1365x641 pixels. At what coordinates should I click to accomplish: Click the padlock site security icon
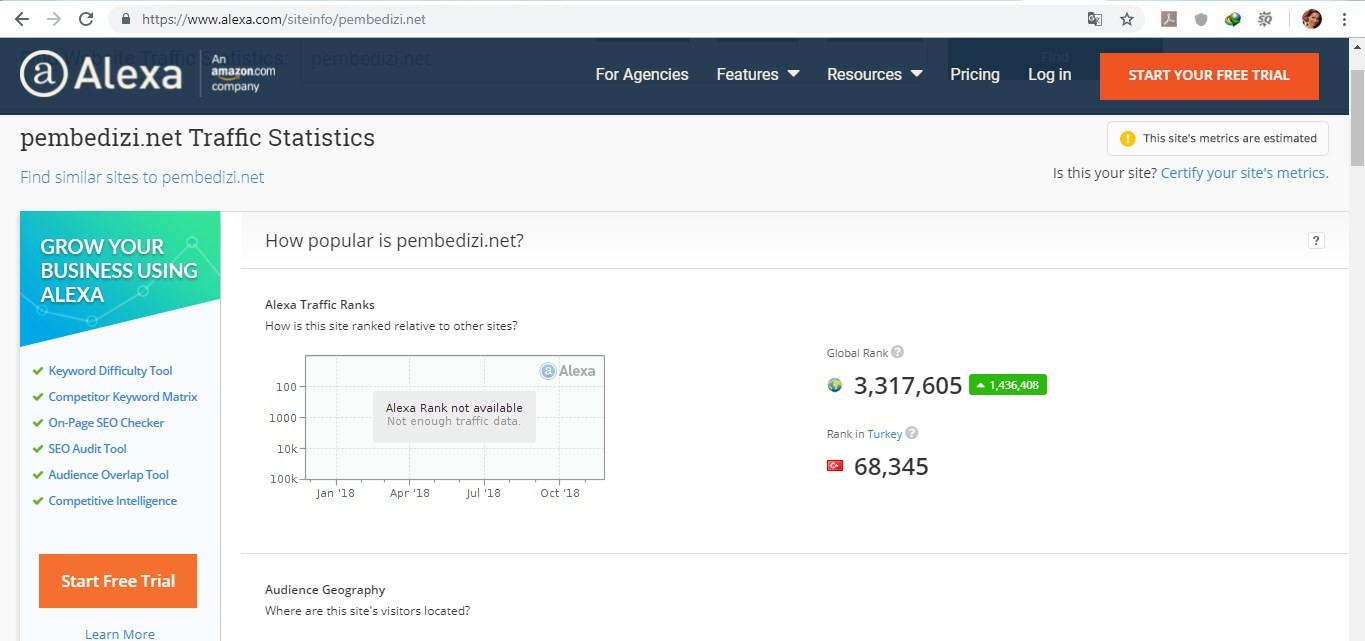coord(126,19)
